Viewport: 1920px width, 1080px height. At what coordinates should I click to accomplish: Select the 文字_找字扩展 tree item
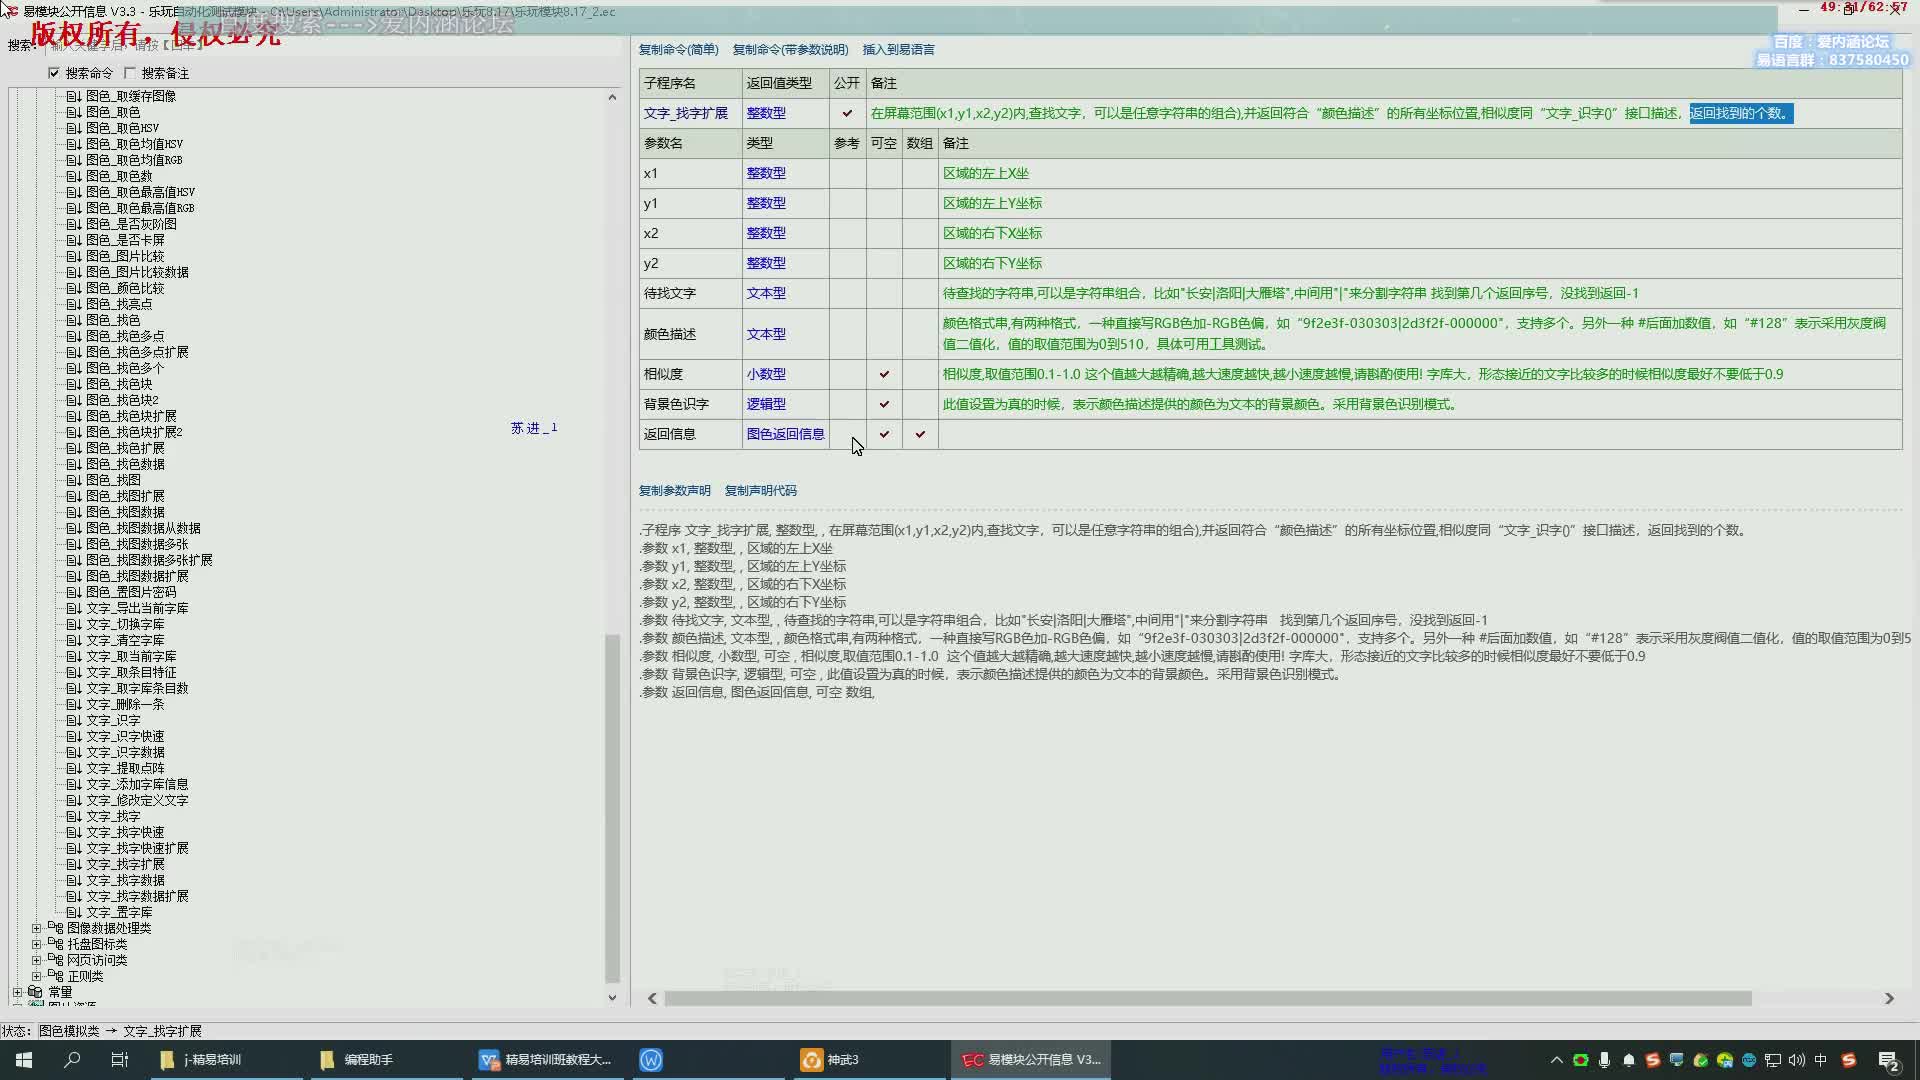(125, 864)
